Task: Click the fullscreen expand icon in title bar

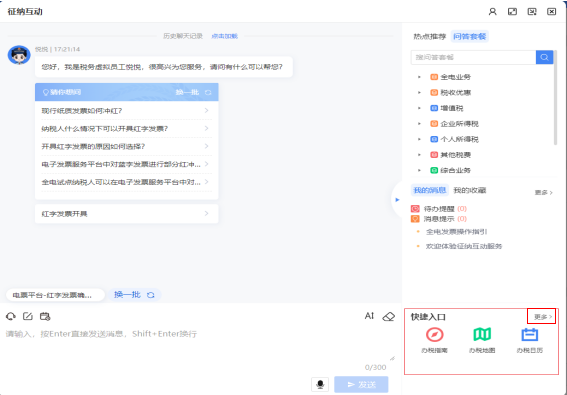Action: click(512, 12)
